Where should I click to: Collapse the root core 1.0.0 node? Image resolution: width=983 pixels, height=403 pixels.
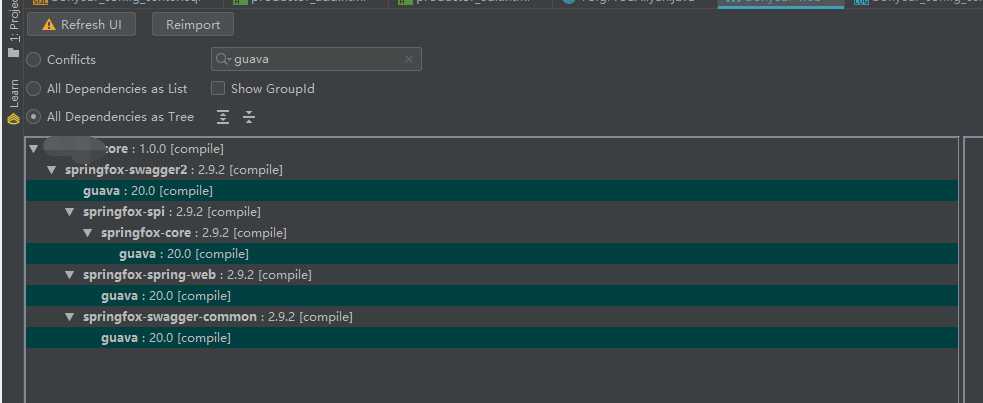[x=33, y=149]
